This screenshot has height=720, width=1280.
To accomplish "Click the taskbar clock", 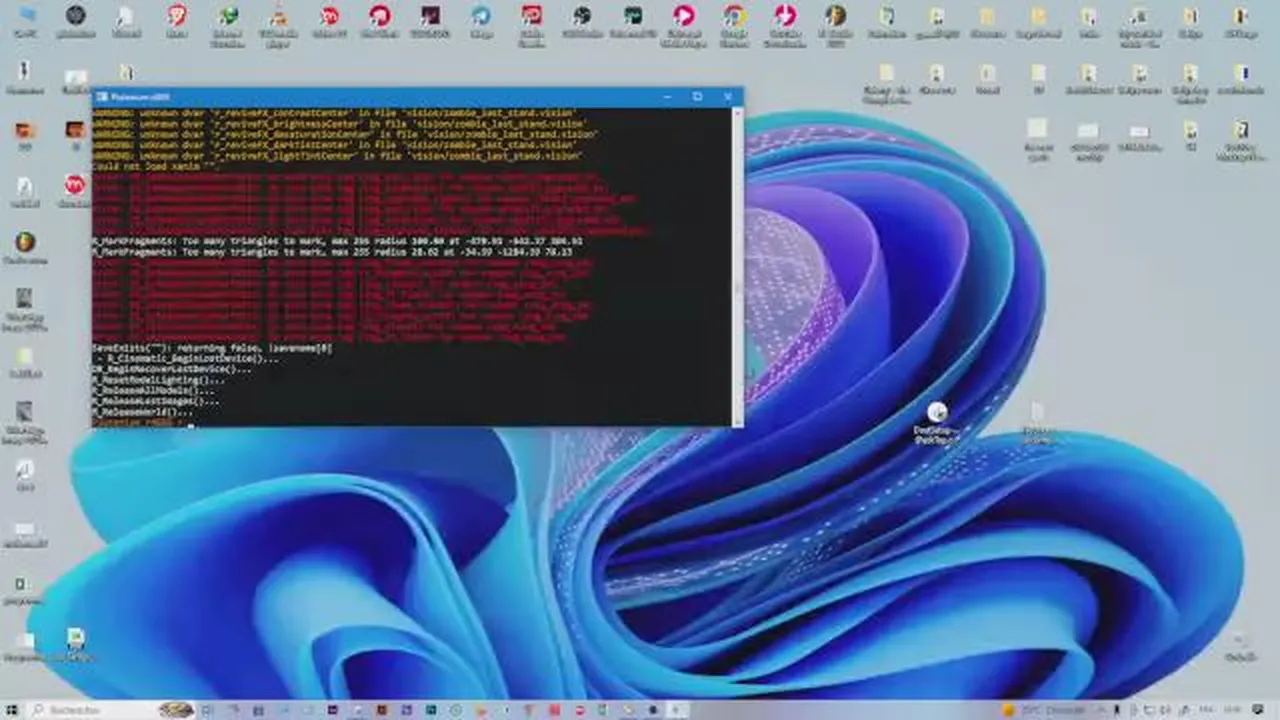I will pos(1230,709).
